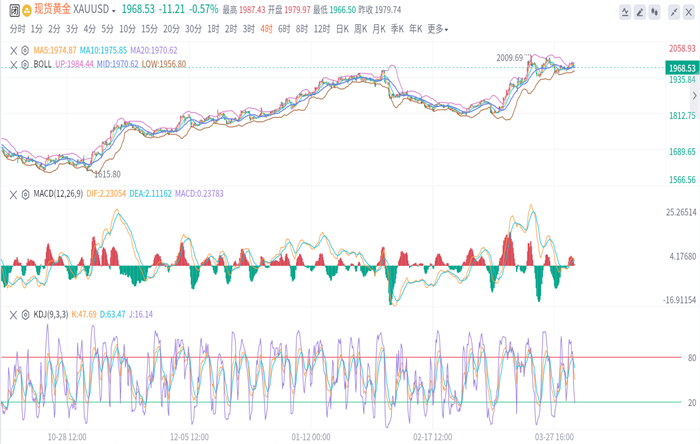The height and width of the screenshot is (444, 700).
Task: Select the 8时 timeframe
Action: coord(302,29)
